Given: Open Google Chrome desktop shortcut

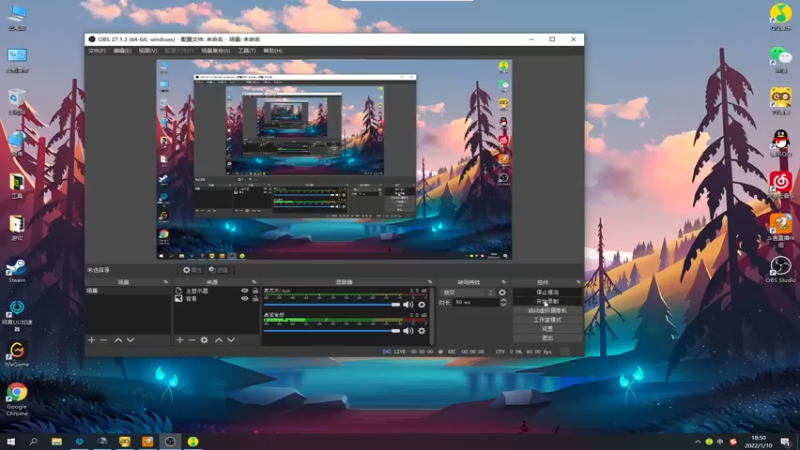Looking at the screenshot, I should pos(16,399).
